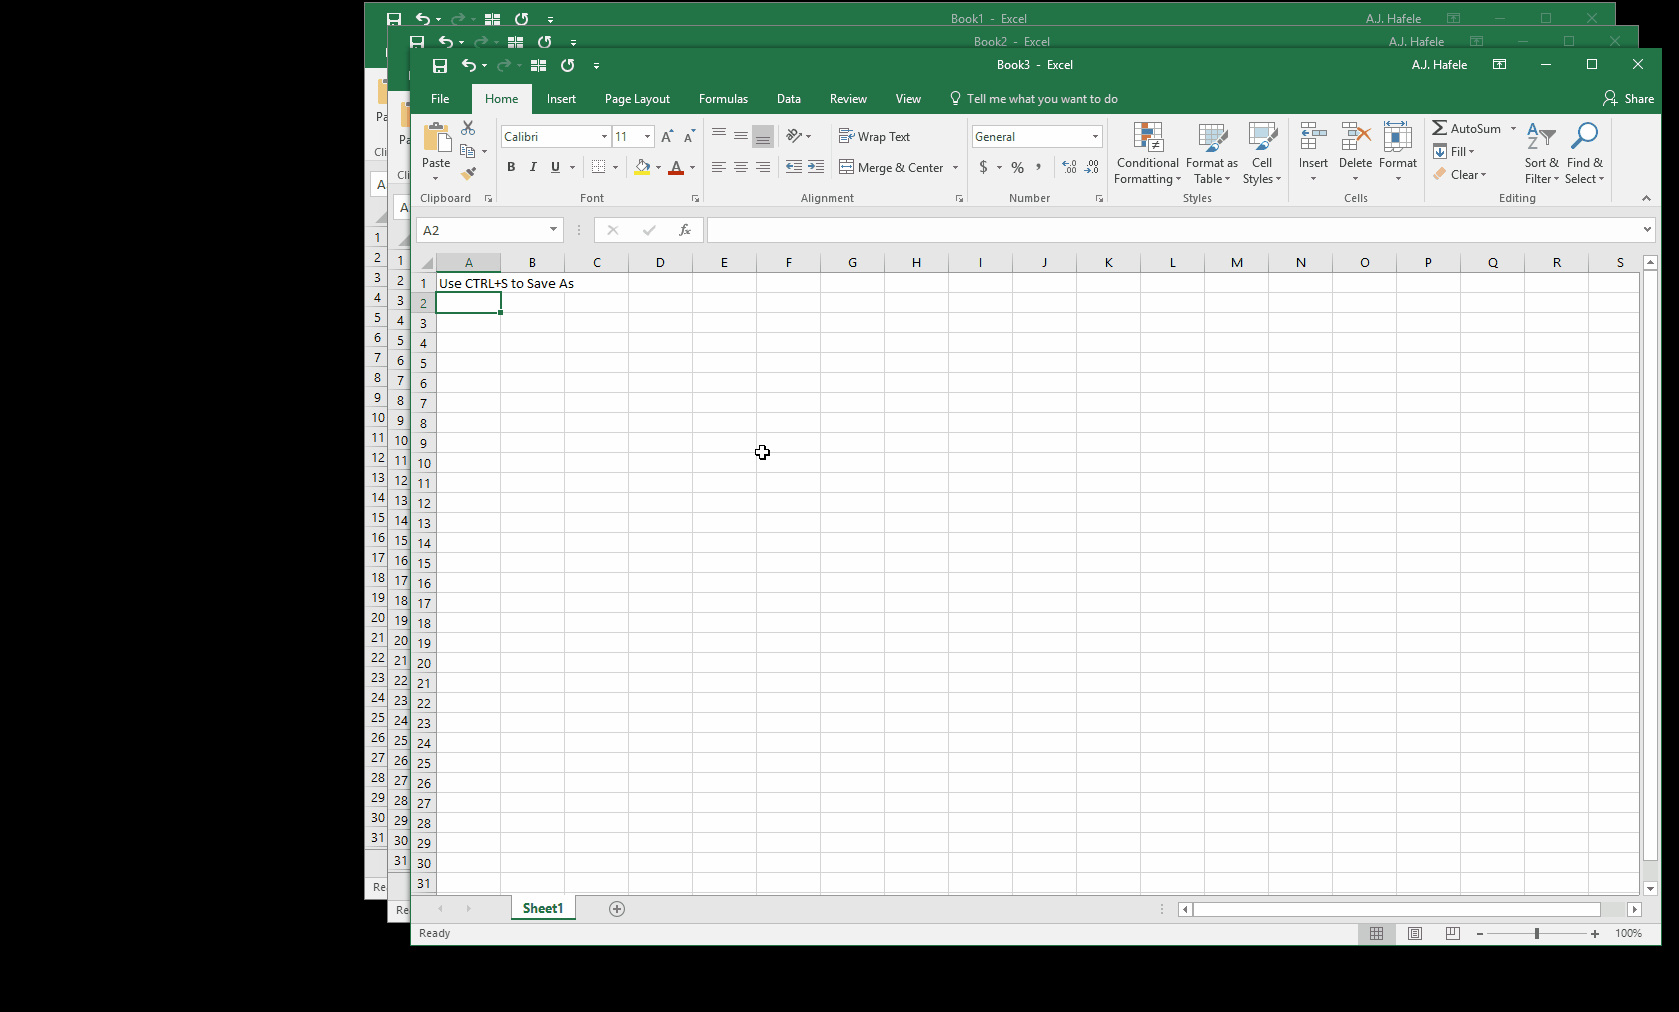1679x1012 pixels.
Task: Increase font size with the large A
Action: click(x=667, y=136)
